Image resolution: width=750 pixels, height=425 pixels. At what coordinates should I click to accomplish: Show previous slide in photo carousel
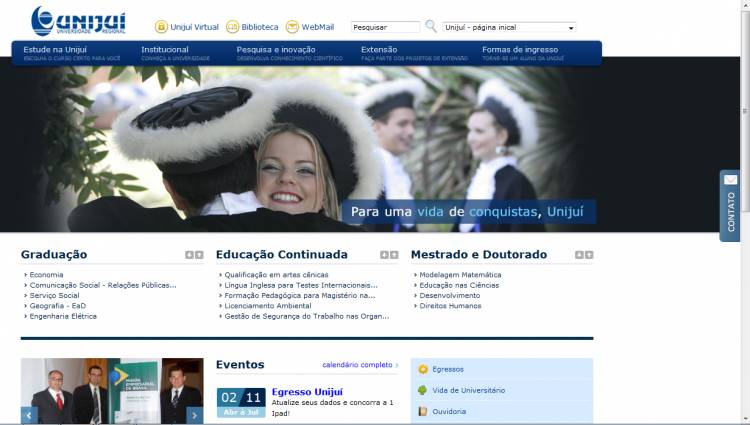[30, 415]
